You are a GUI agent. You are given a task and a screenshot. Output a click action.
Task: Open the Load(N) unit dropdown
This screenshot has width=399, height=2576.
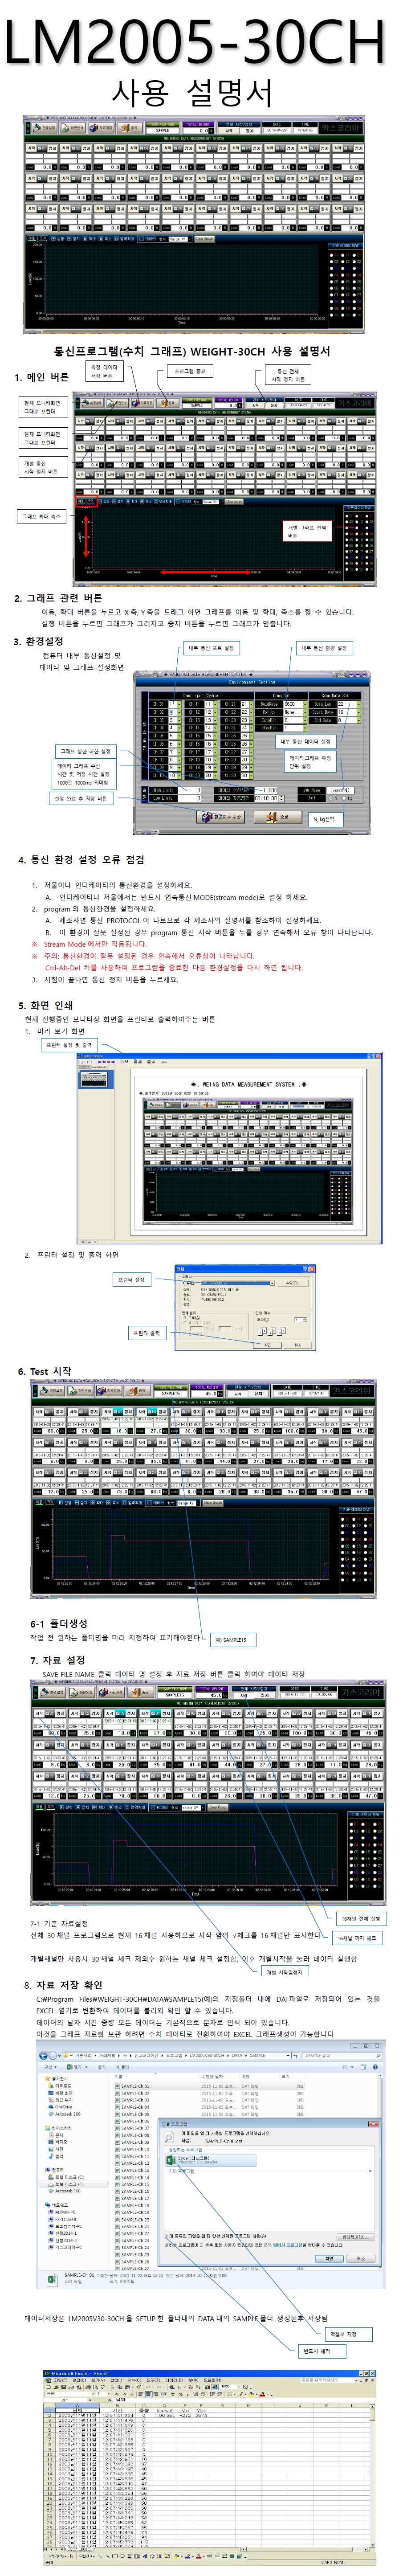(340, 790)
